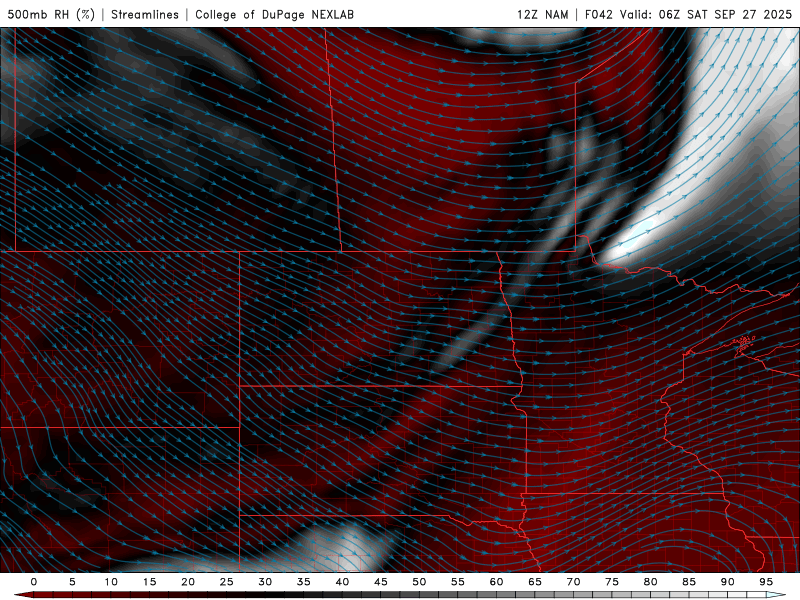
Task: Click the "500mb RH (%)" title text
Action: pyautogui.click(x=51, y=14)
